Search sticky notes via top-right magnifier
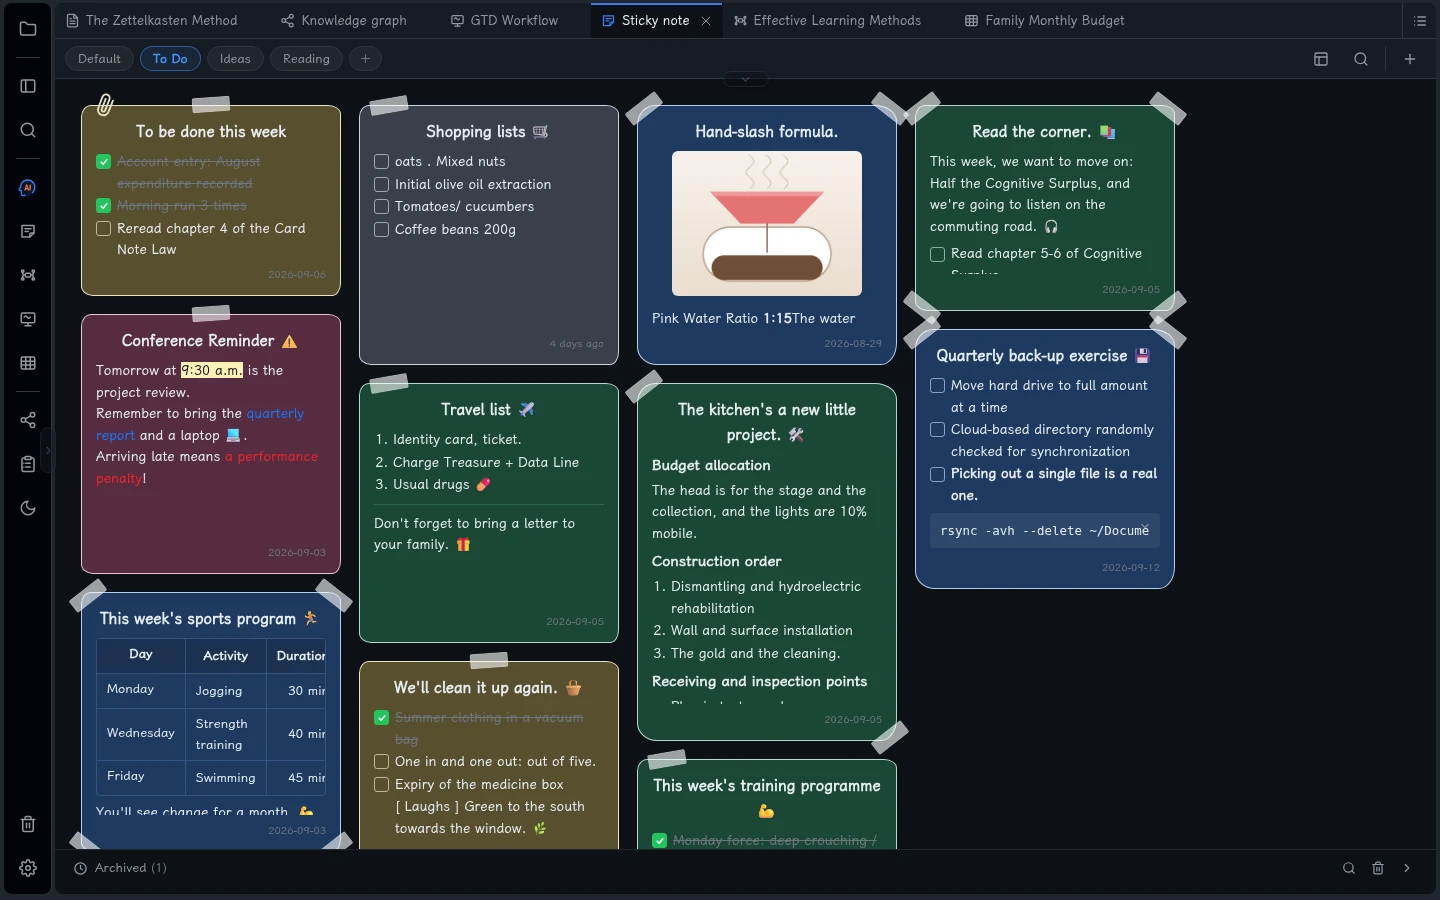 (1361, 59)
